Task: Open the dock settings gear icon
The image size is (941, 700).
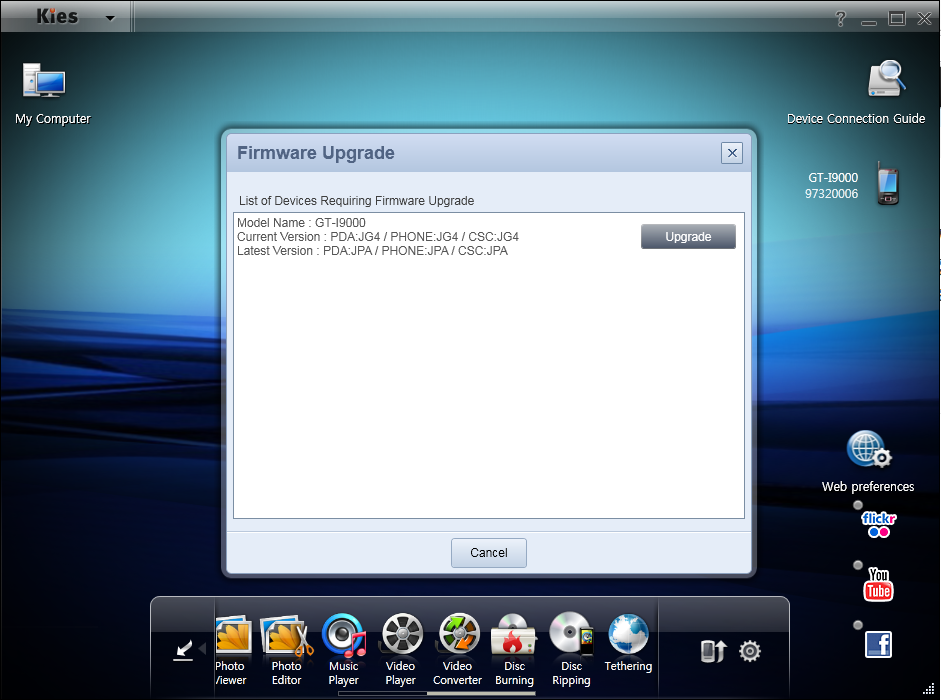Action: 750,651
